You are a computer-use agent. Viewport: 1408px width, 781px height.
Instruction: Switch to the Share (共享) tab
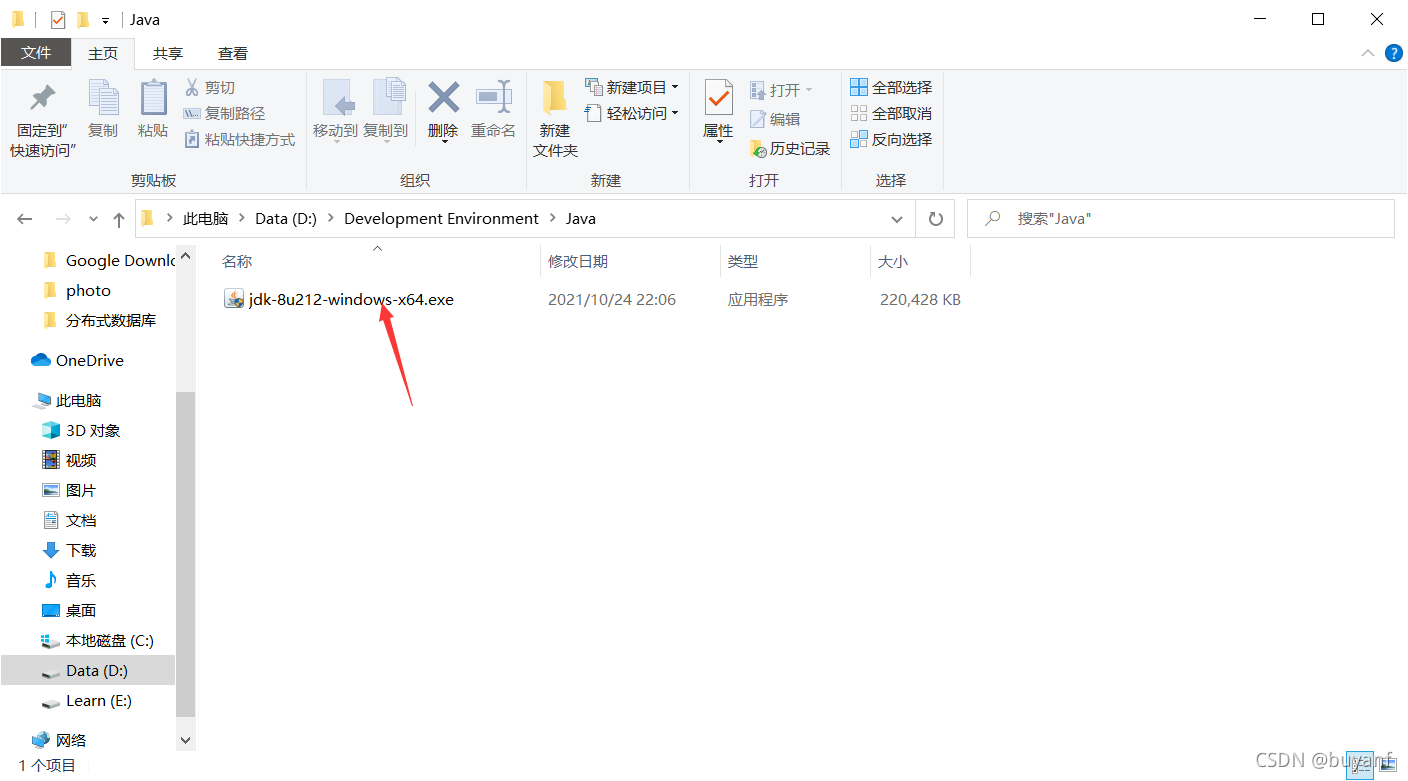(x=168, y=53)
